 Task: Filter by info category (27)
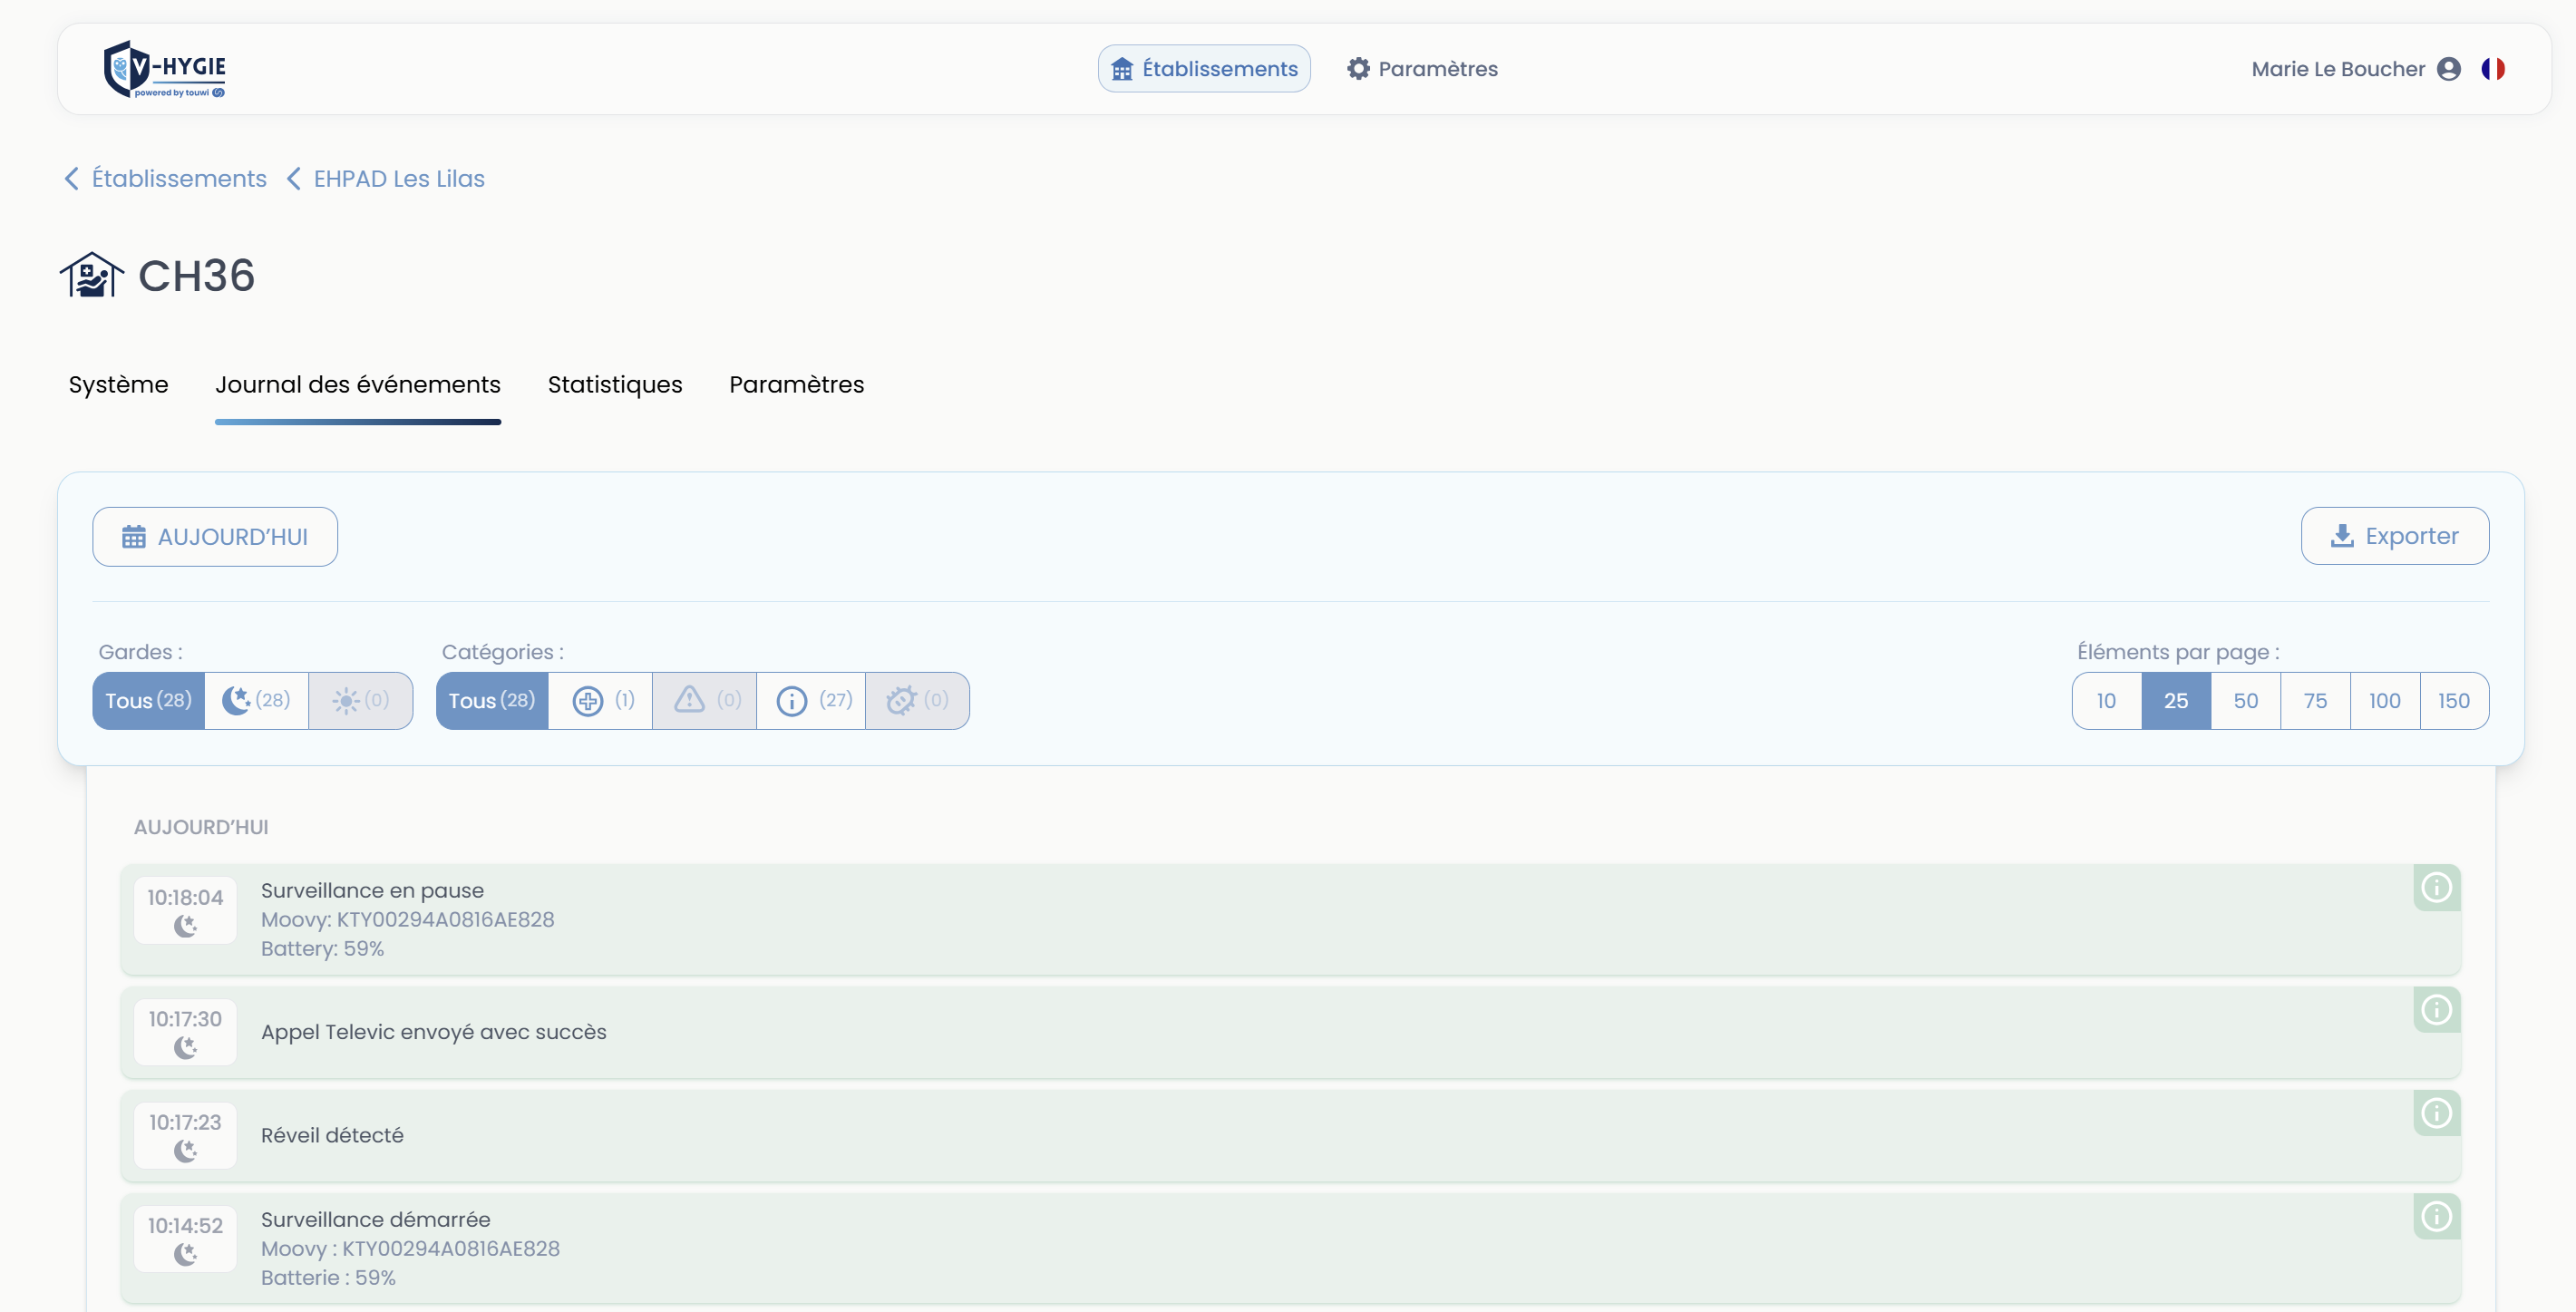pos(811,700)
